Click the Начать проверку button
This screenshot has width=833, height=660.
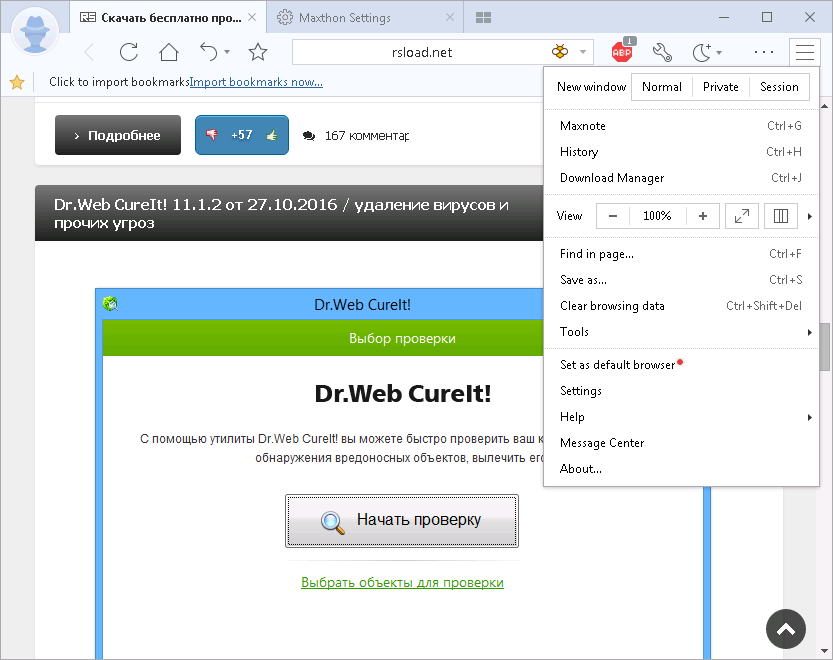click(x=402, y=521)
